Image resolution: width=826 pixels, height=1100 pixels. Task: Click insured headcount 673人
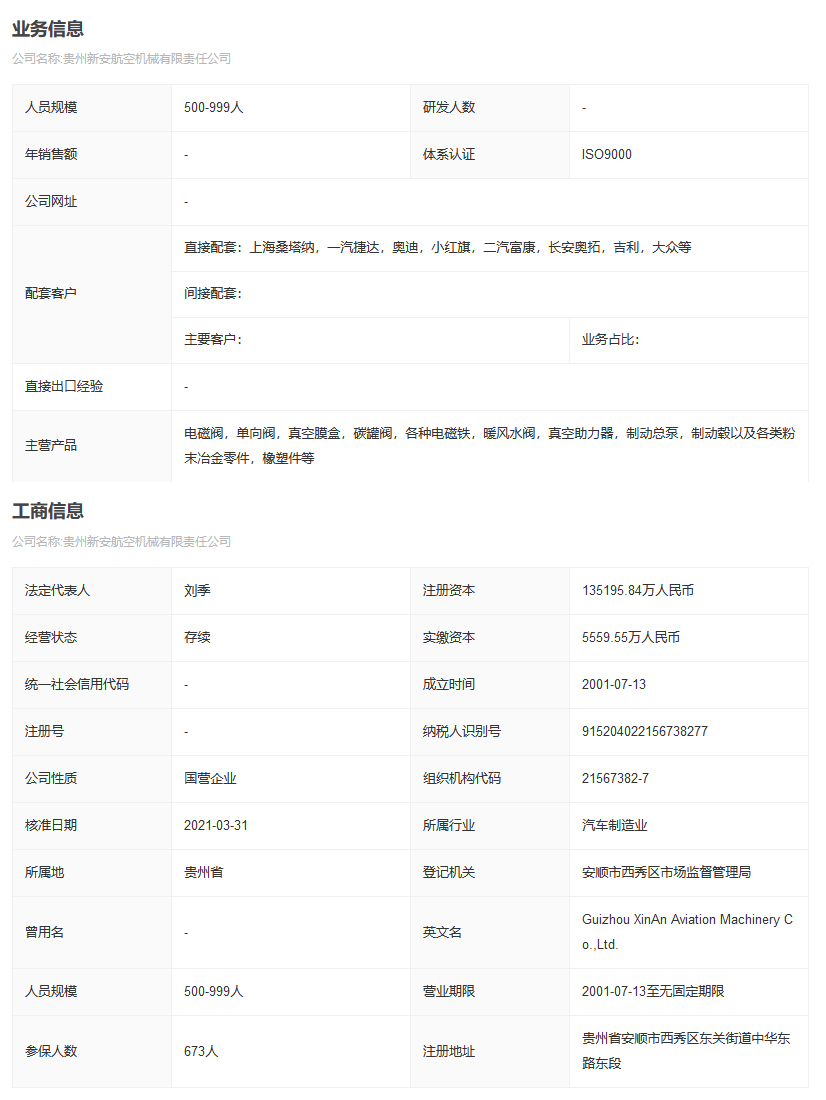(201, 1052)
